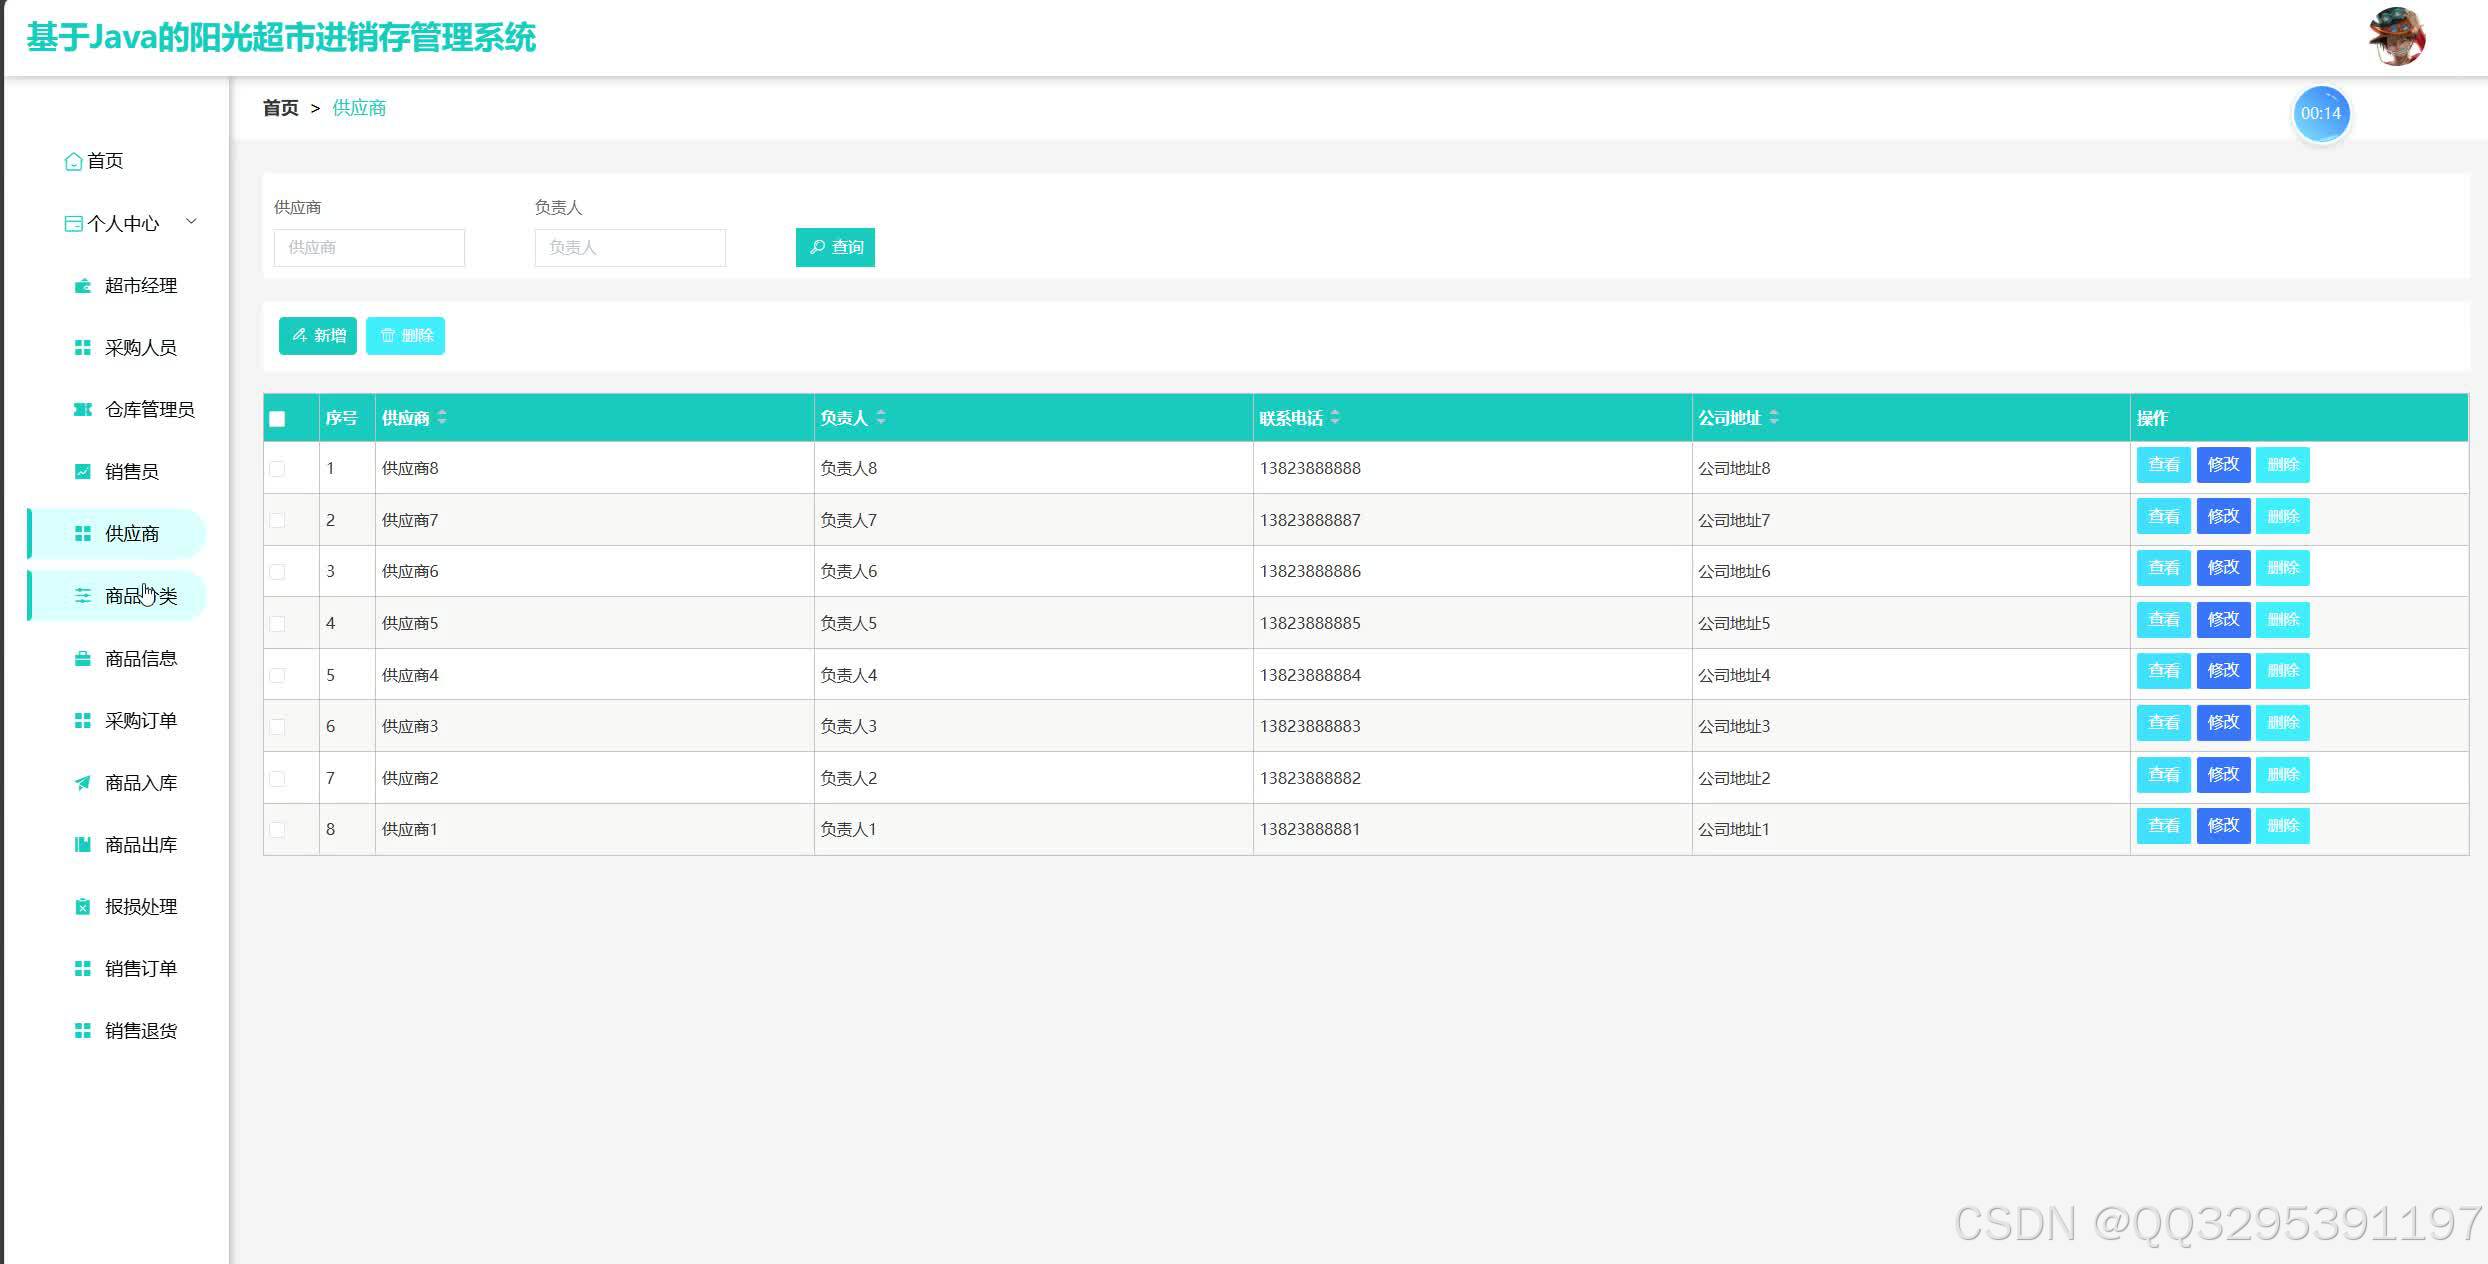Click 删除 in the 供应商2 row
The height and width of the screenshot is (1264, 2488).
pyautogui.click(x=2283, y=775)
